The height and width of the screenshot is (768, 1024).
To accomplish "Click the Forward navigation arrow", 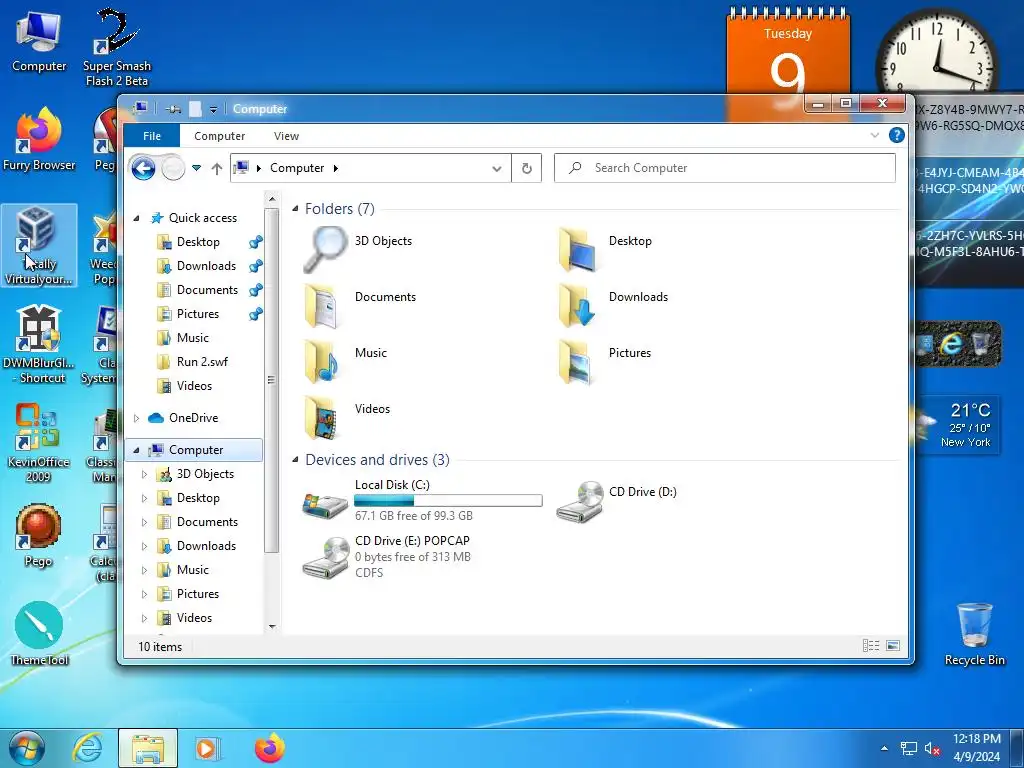I will point(173,168).
